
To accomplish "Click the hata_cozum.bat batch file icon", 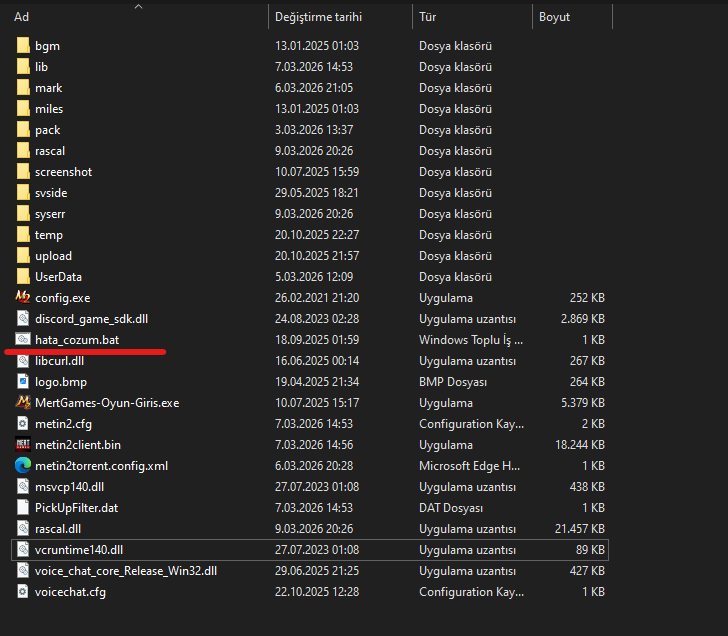I will click(x=23, y=339).
